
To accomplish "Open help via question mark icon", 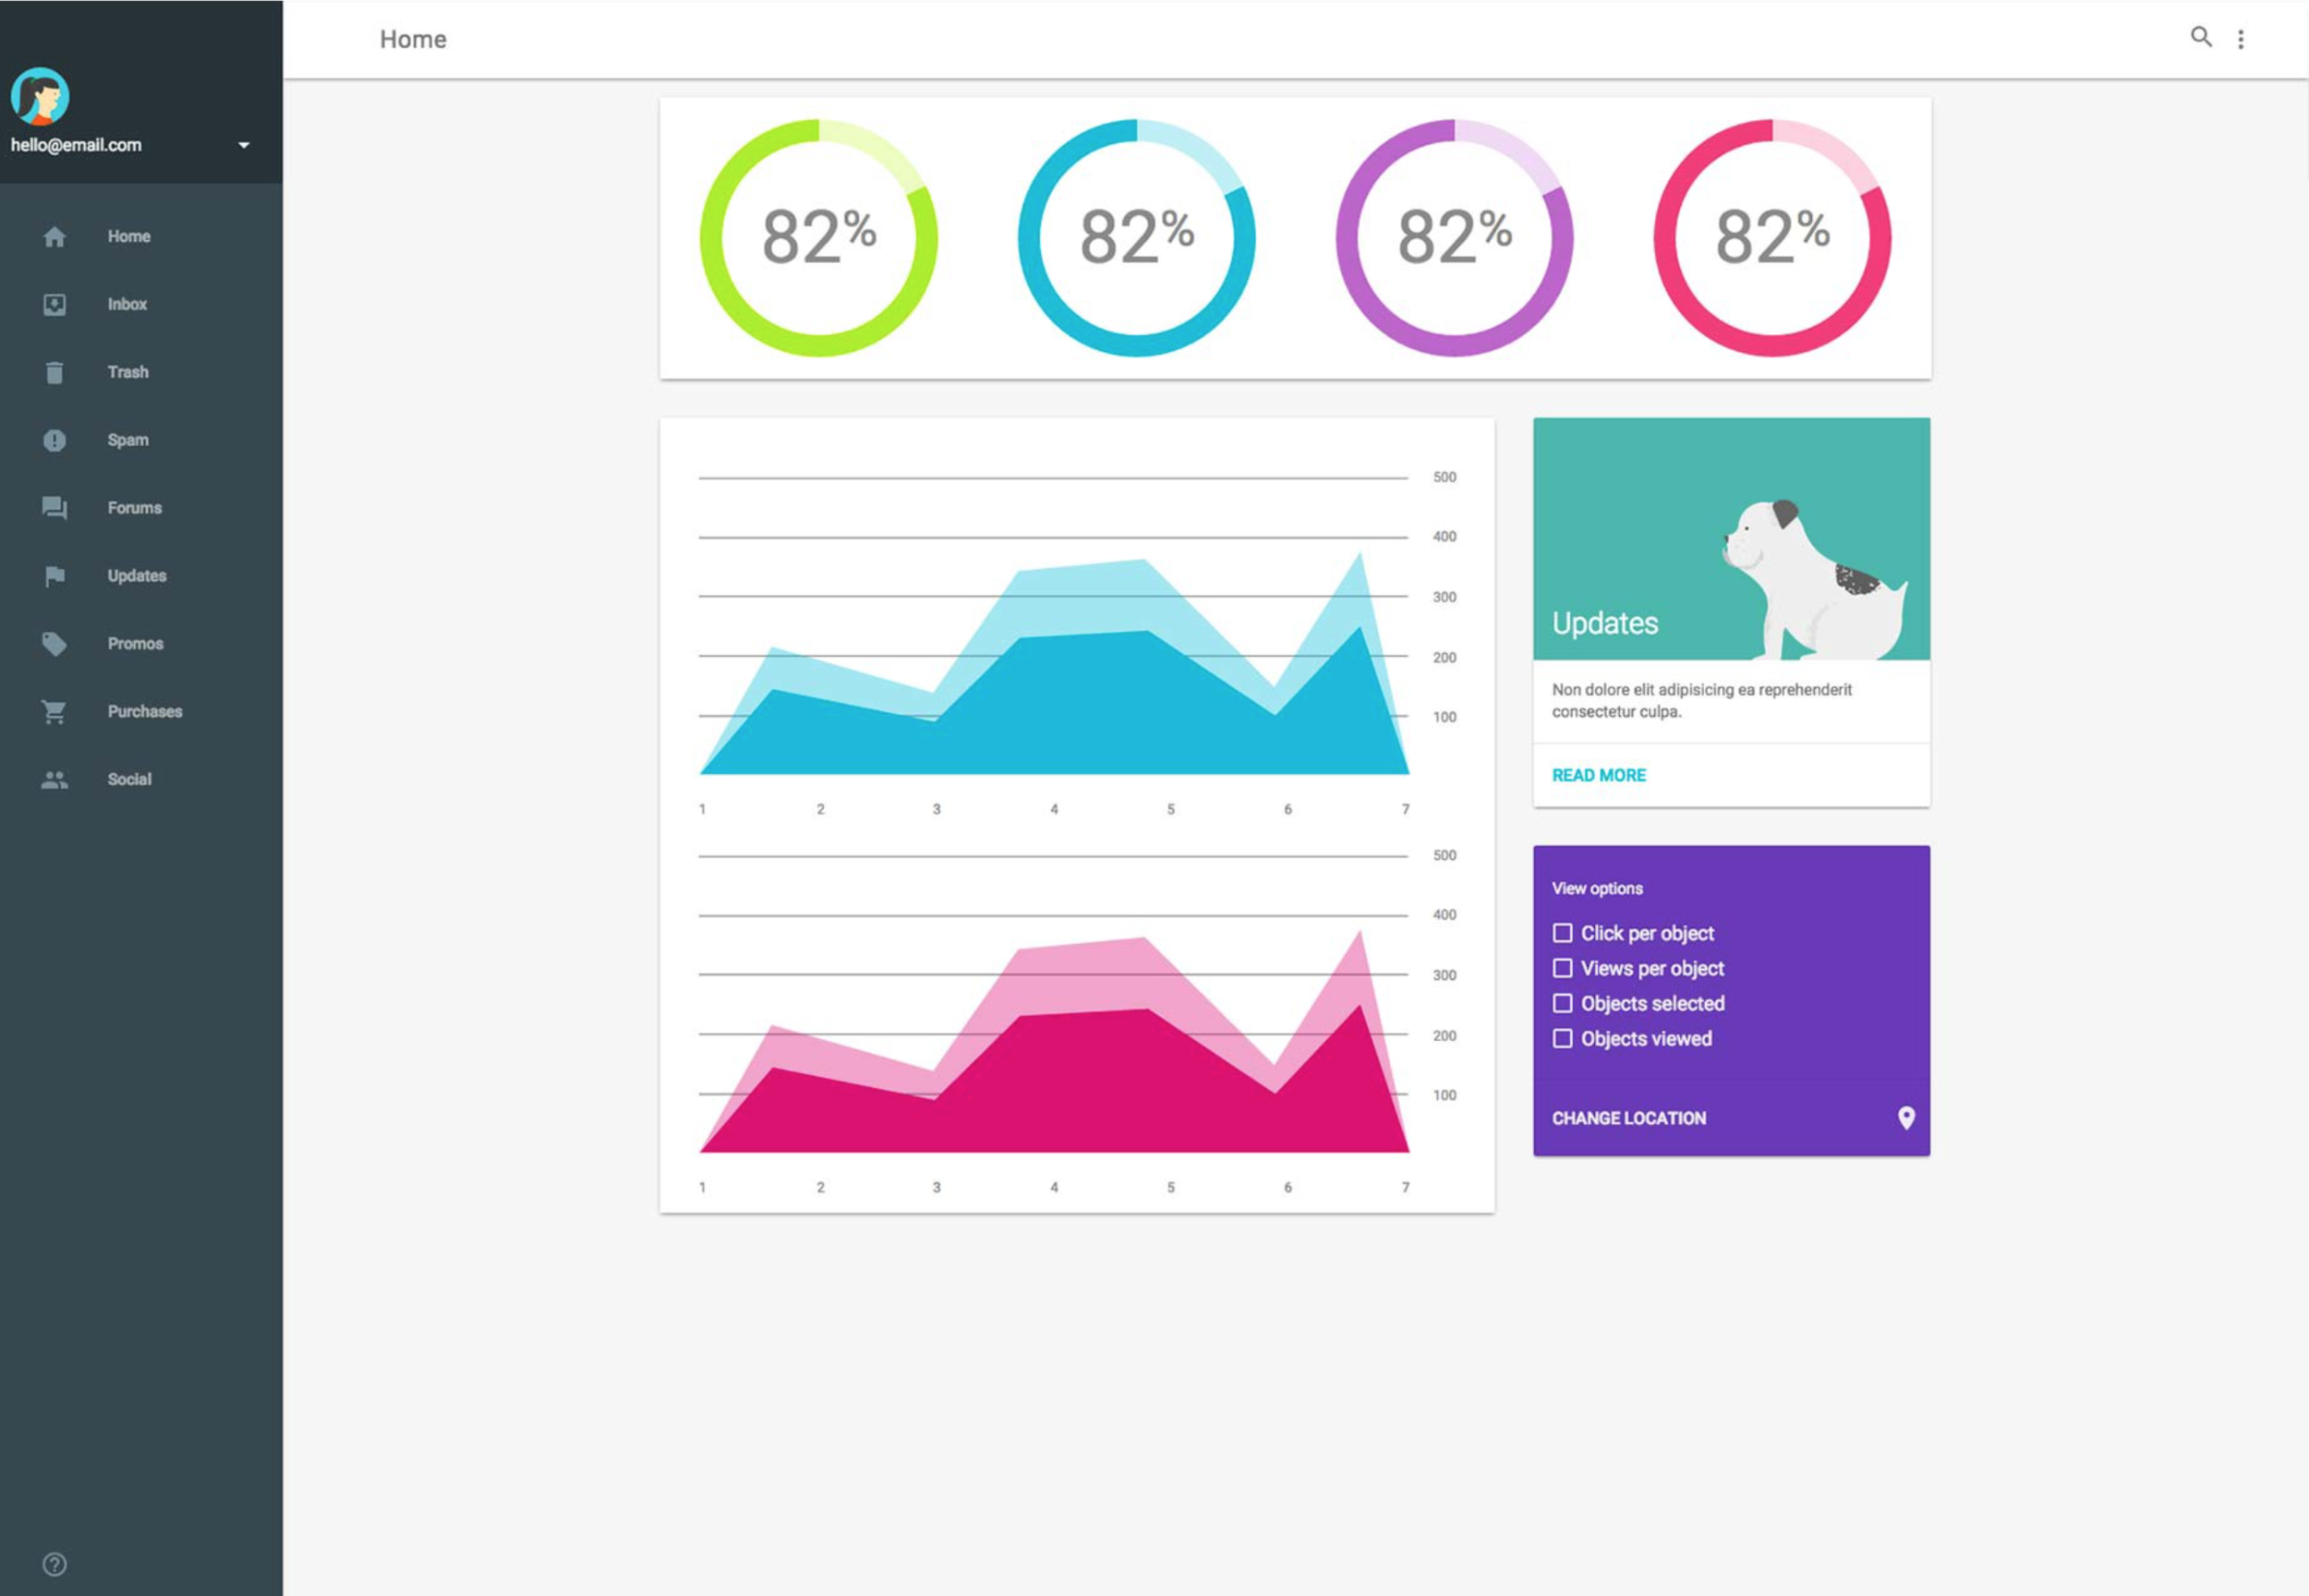I will pyautogui.click(x=54, y=1564).
